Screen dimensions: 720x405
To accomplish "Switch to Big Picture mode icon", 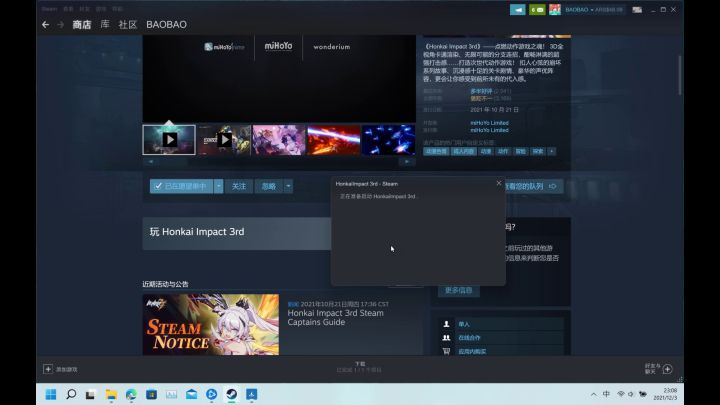I will tap(637, 10).
